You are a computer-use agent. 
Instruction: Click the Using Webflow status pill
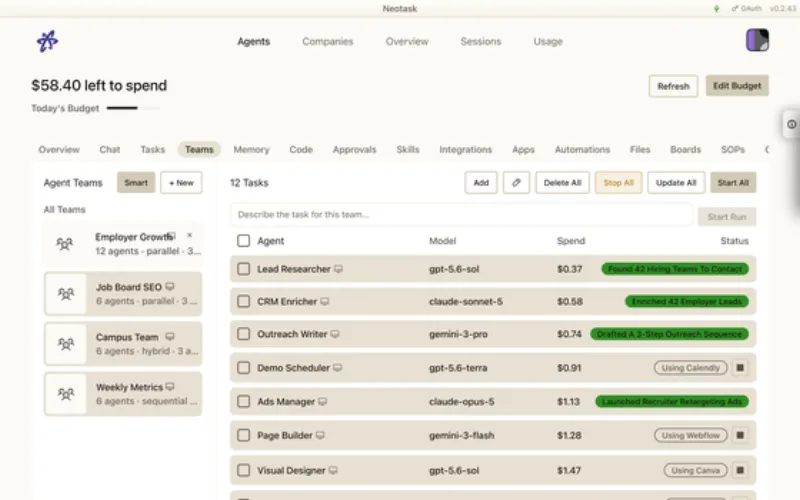(x=691, y=435)
